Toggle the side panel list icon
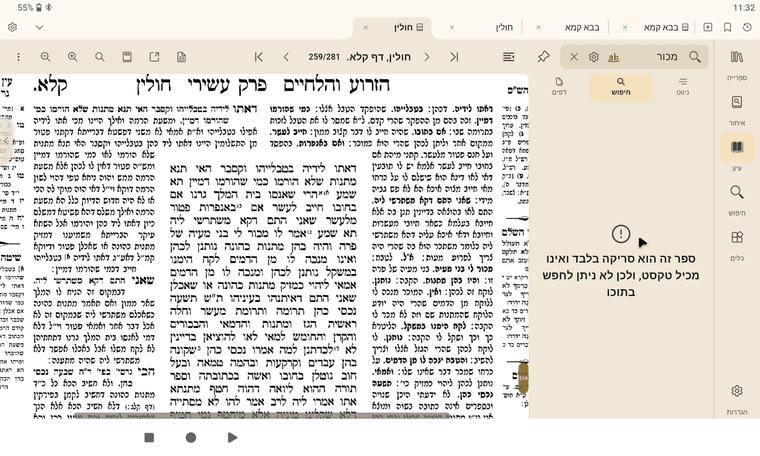 [508, 57]
